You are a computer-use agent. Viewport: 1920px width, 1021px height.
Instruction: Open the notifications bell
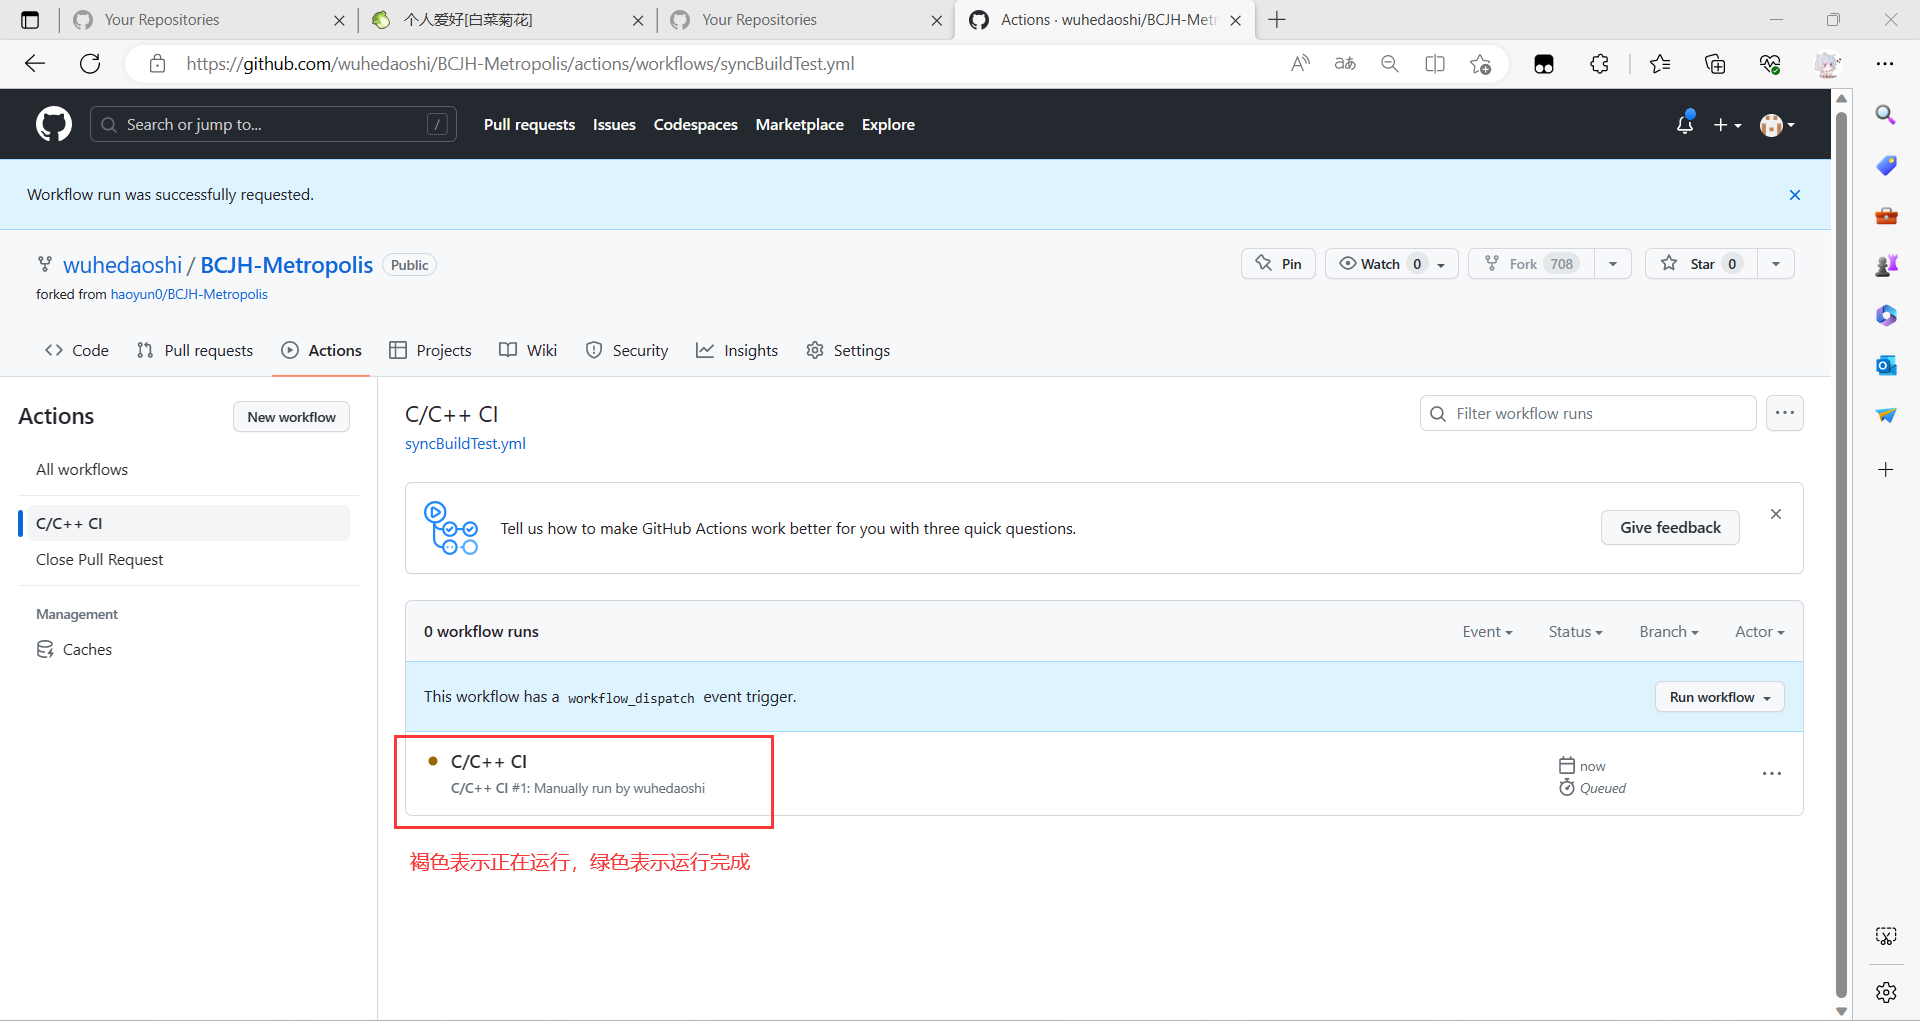1685,124
